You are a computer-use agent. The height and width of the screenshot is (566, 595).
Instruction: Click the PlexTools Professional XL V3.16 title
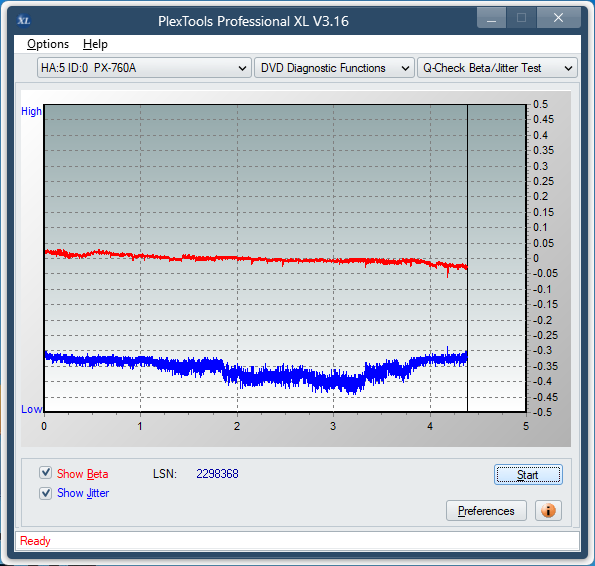pos(253,21)
